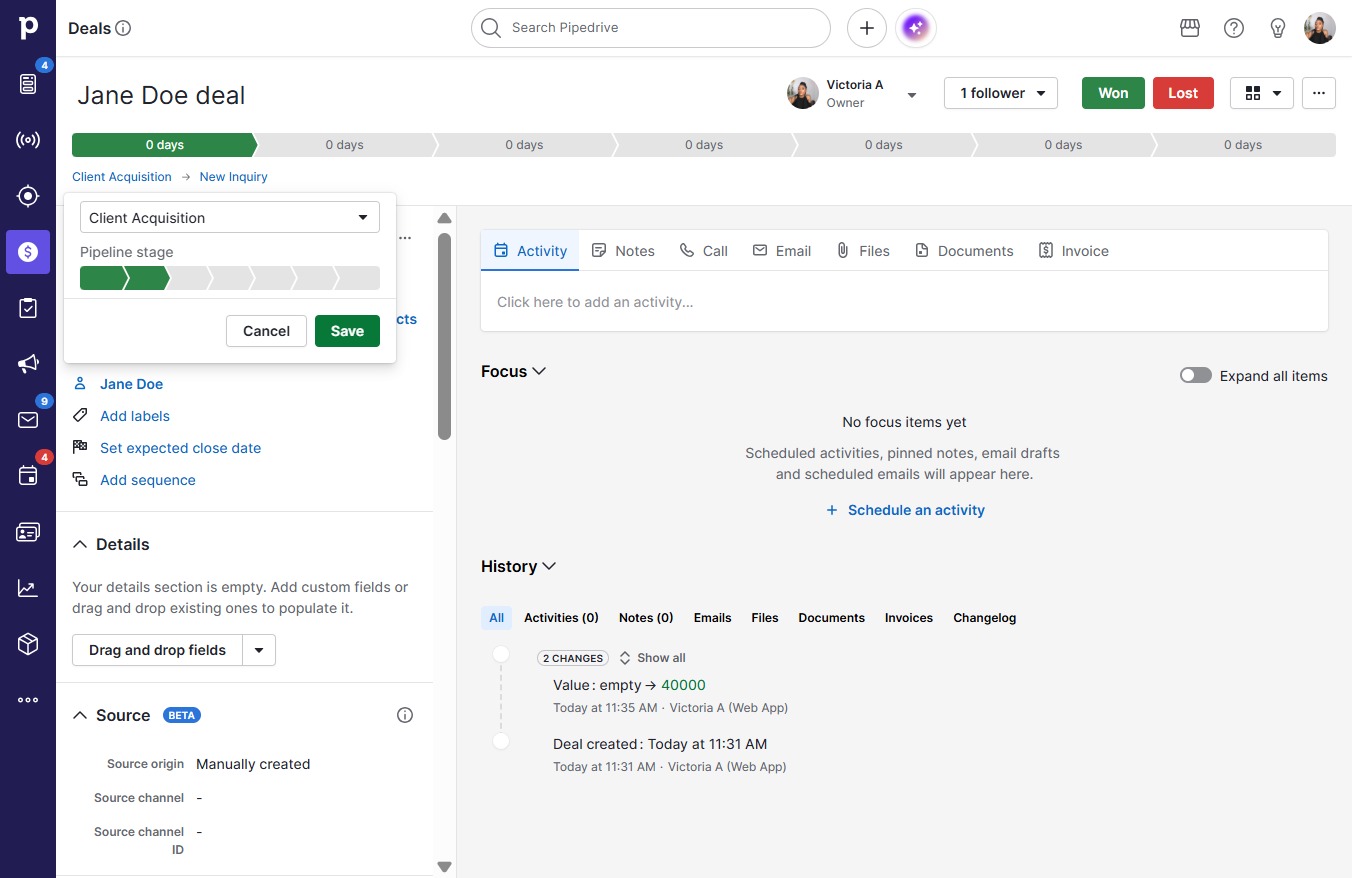Open the Mail envelope sidebar icon
1352x878 pixels.
click(28, 420)
